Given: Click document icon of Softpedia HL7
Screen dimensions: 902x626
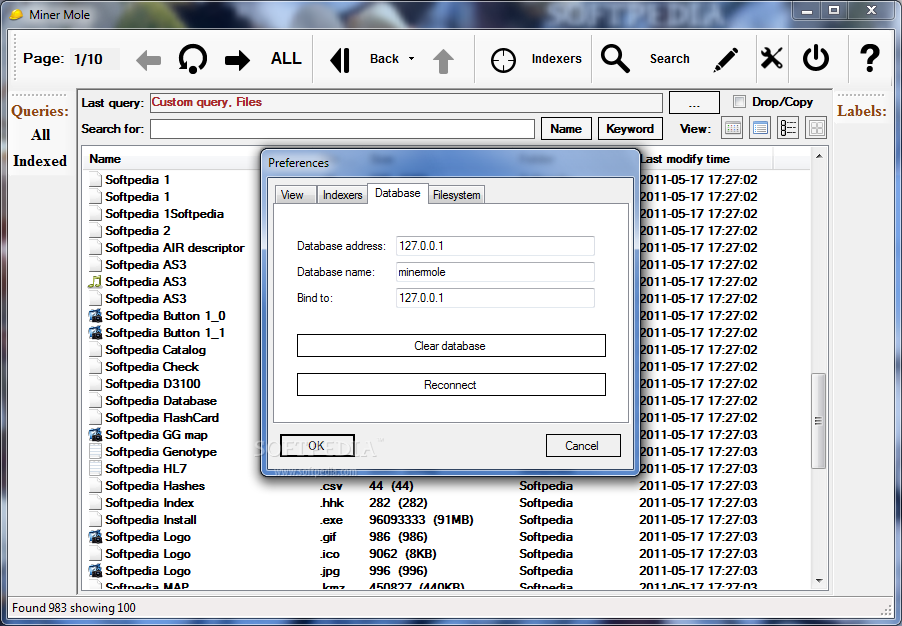Looking at the screenshot, I should click(x=95, y=469).
